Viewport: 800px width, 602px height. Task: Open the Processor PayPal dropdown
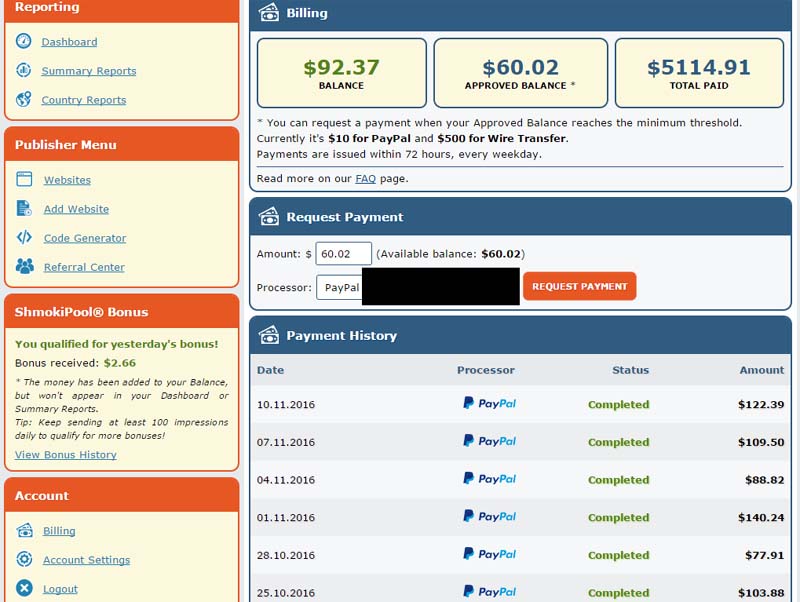pos(339,287)
